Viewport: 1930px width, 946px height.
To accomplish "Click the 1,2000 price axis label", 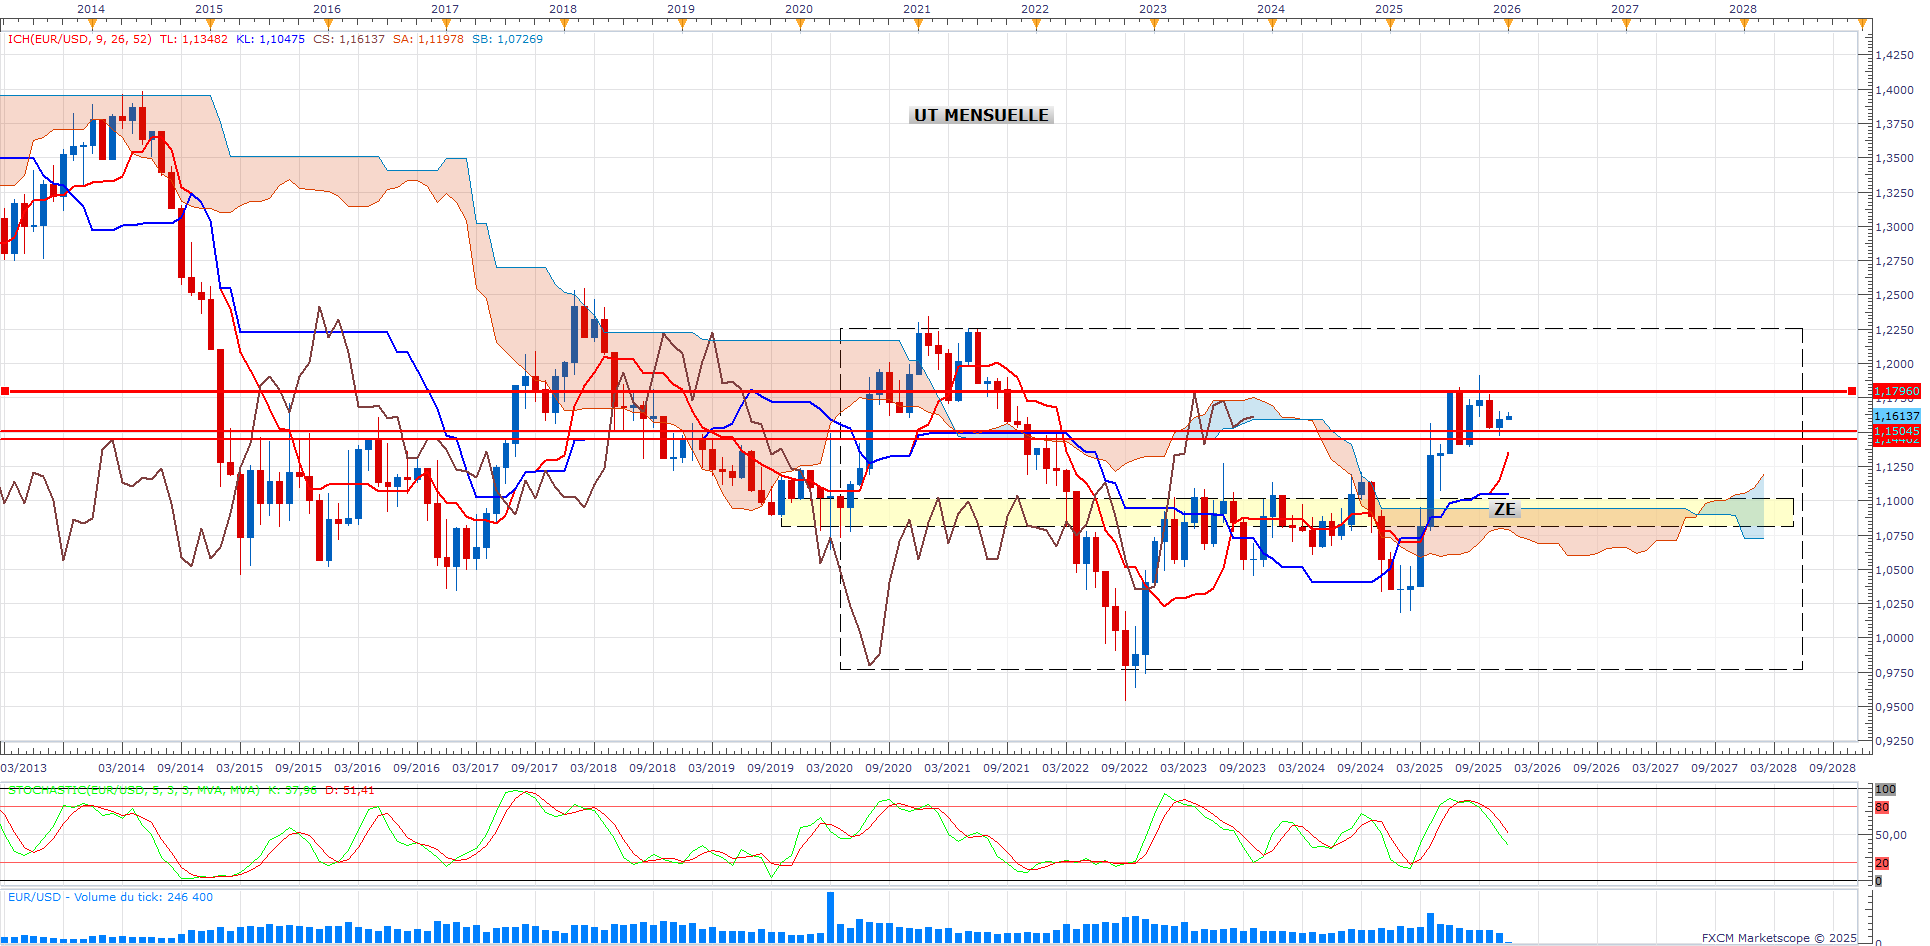I will (x=1895, y=364).
